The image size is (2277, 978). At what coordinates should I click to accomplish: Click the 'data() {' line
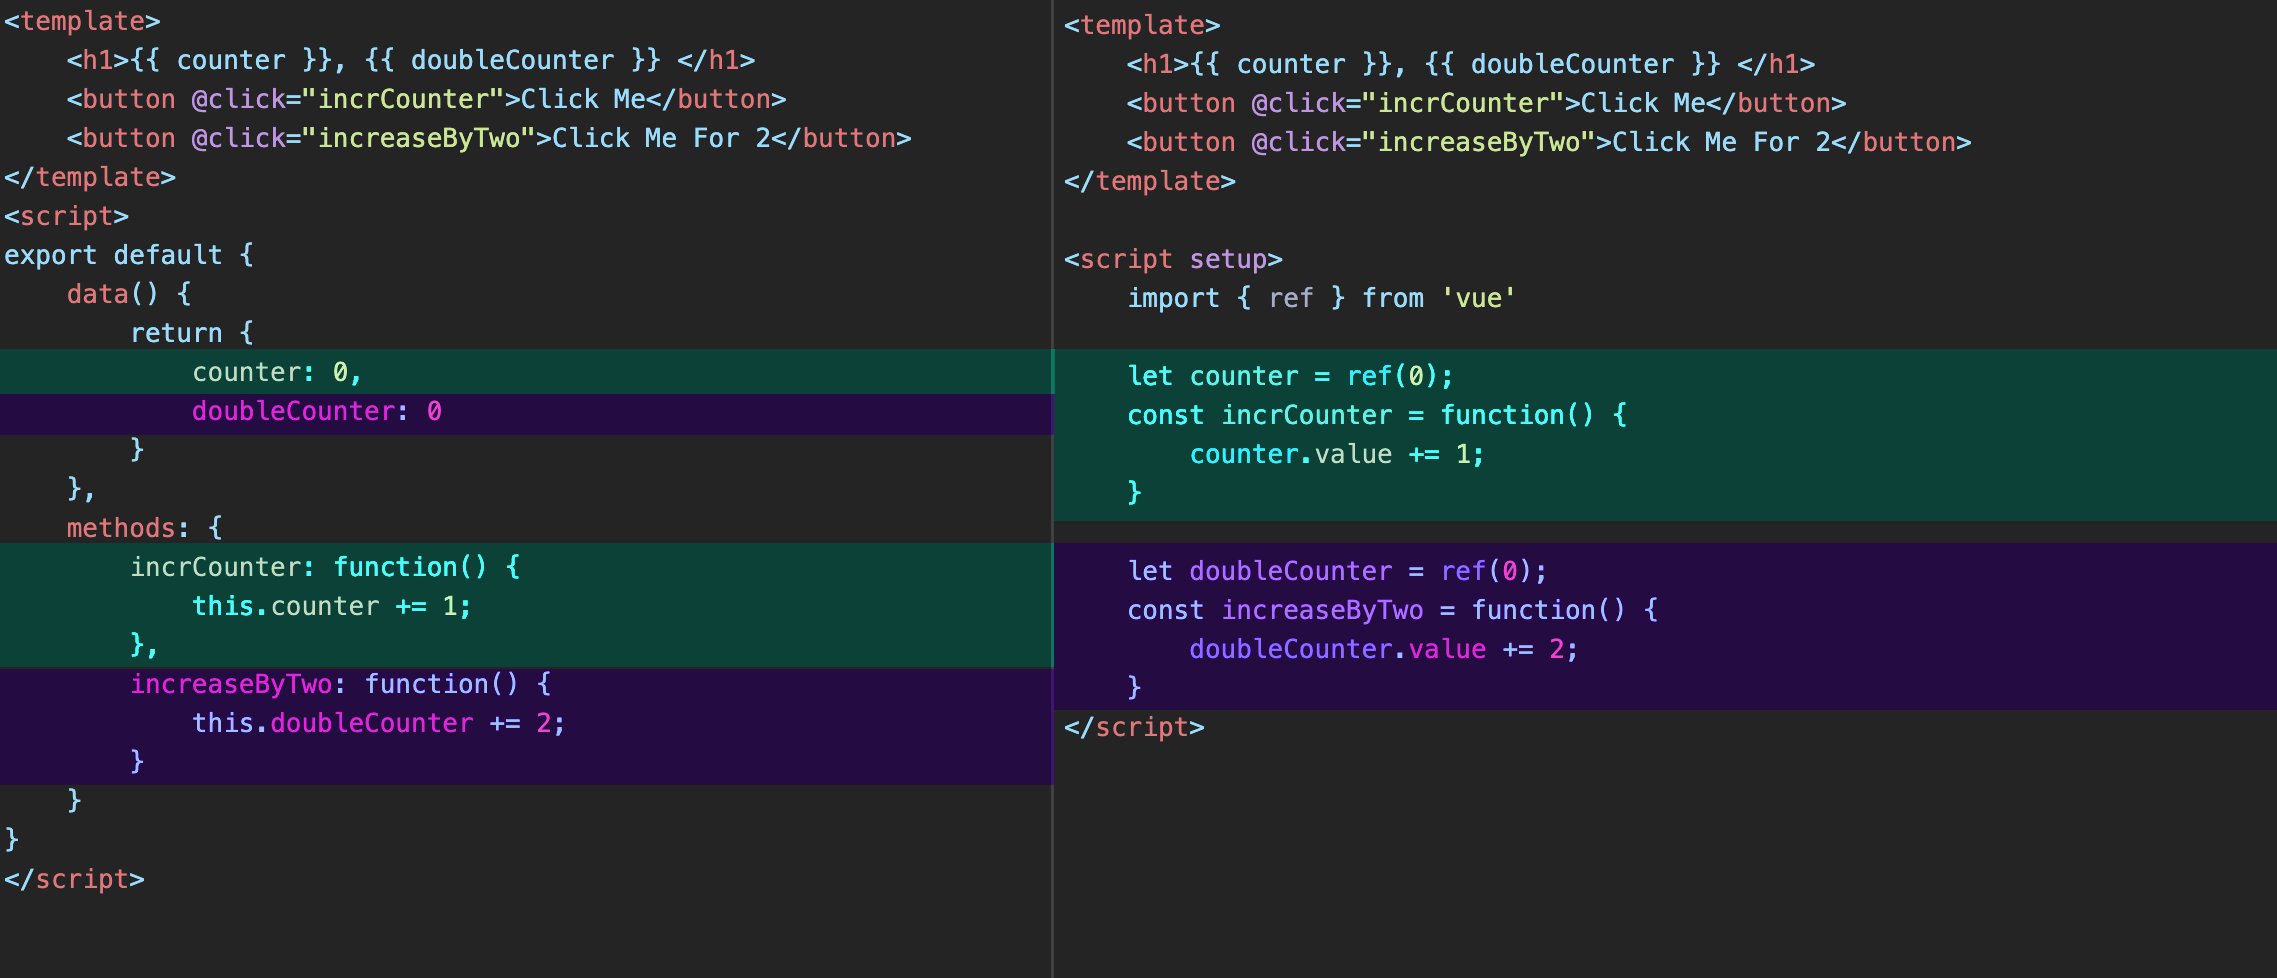(128, 294)
